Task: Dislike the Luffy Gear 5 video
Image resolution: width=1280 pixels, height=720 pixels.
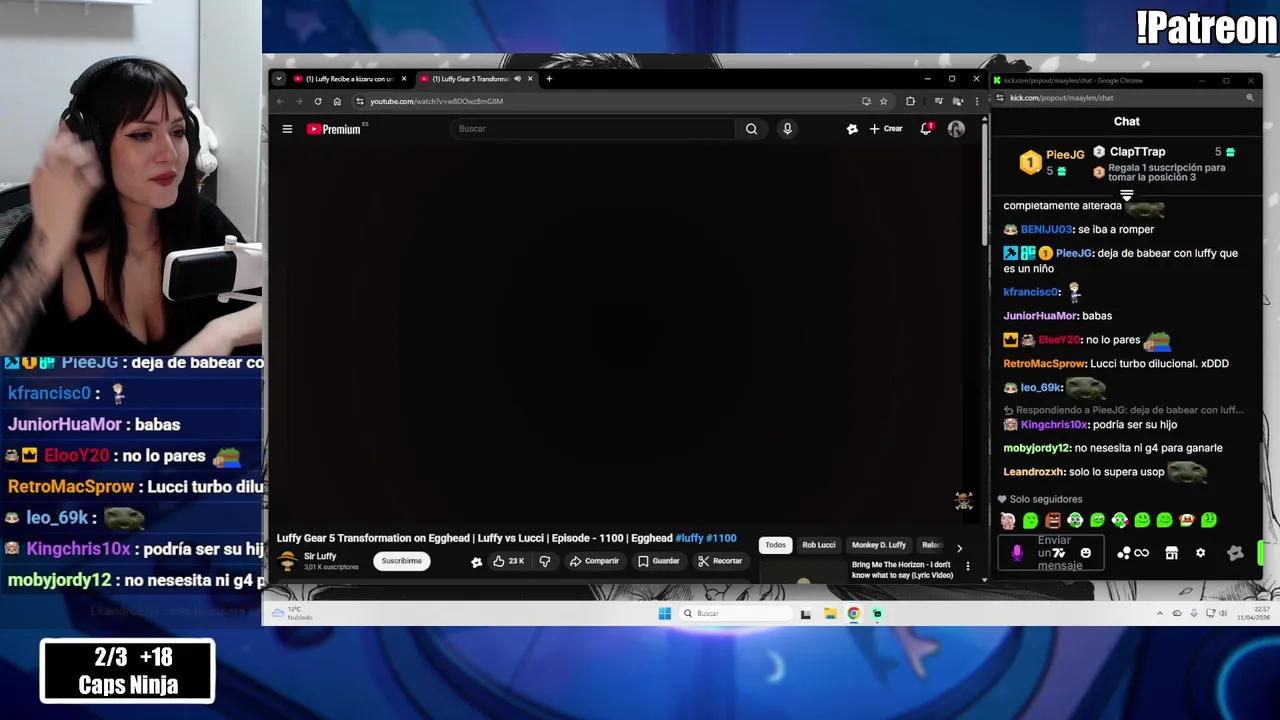Action: (x=544, y=561)
